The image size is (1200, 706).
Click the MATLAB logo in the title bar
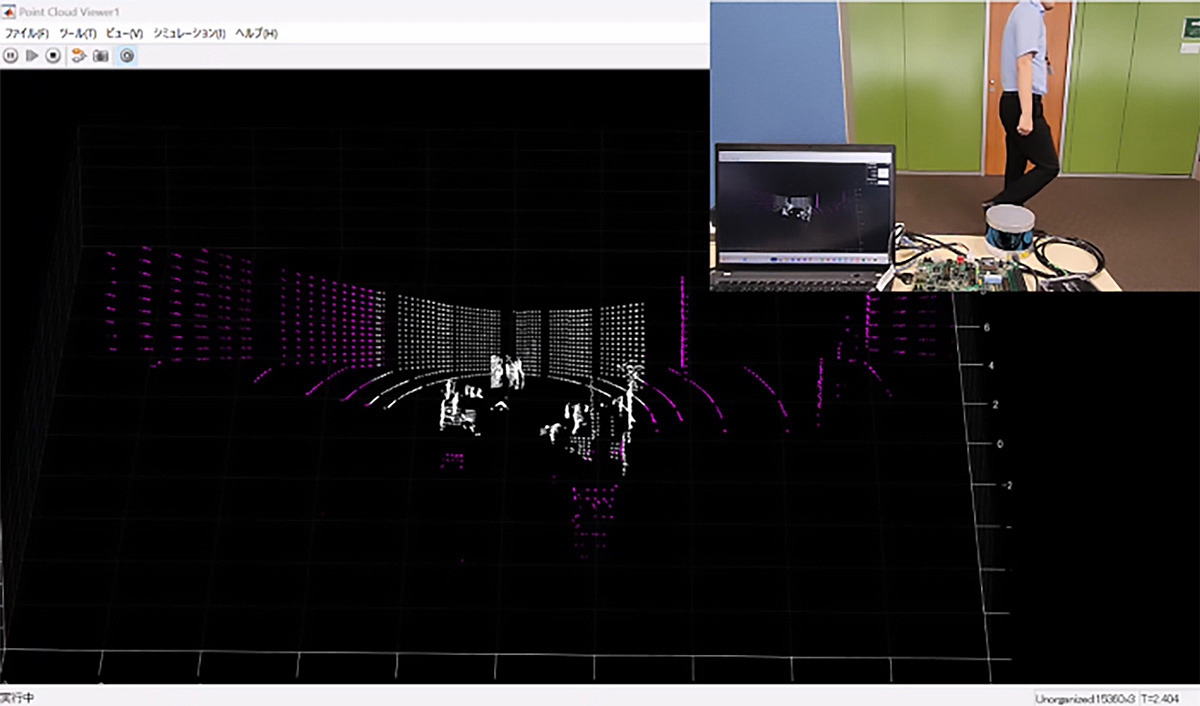pos(9,11)
